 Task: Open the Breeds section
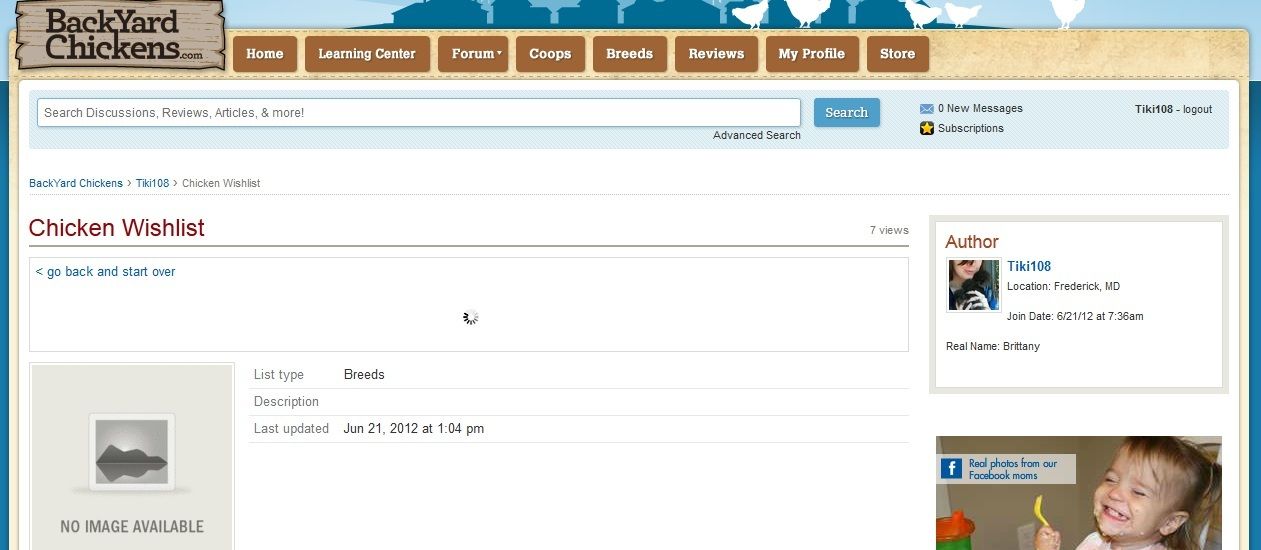tap(629, 54)
